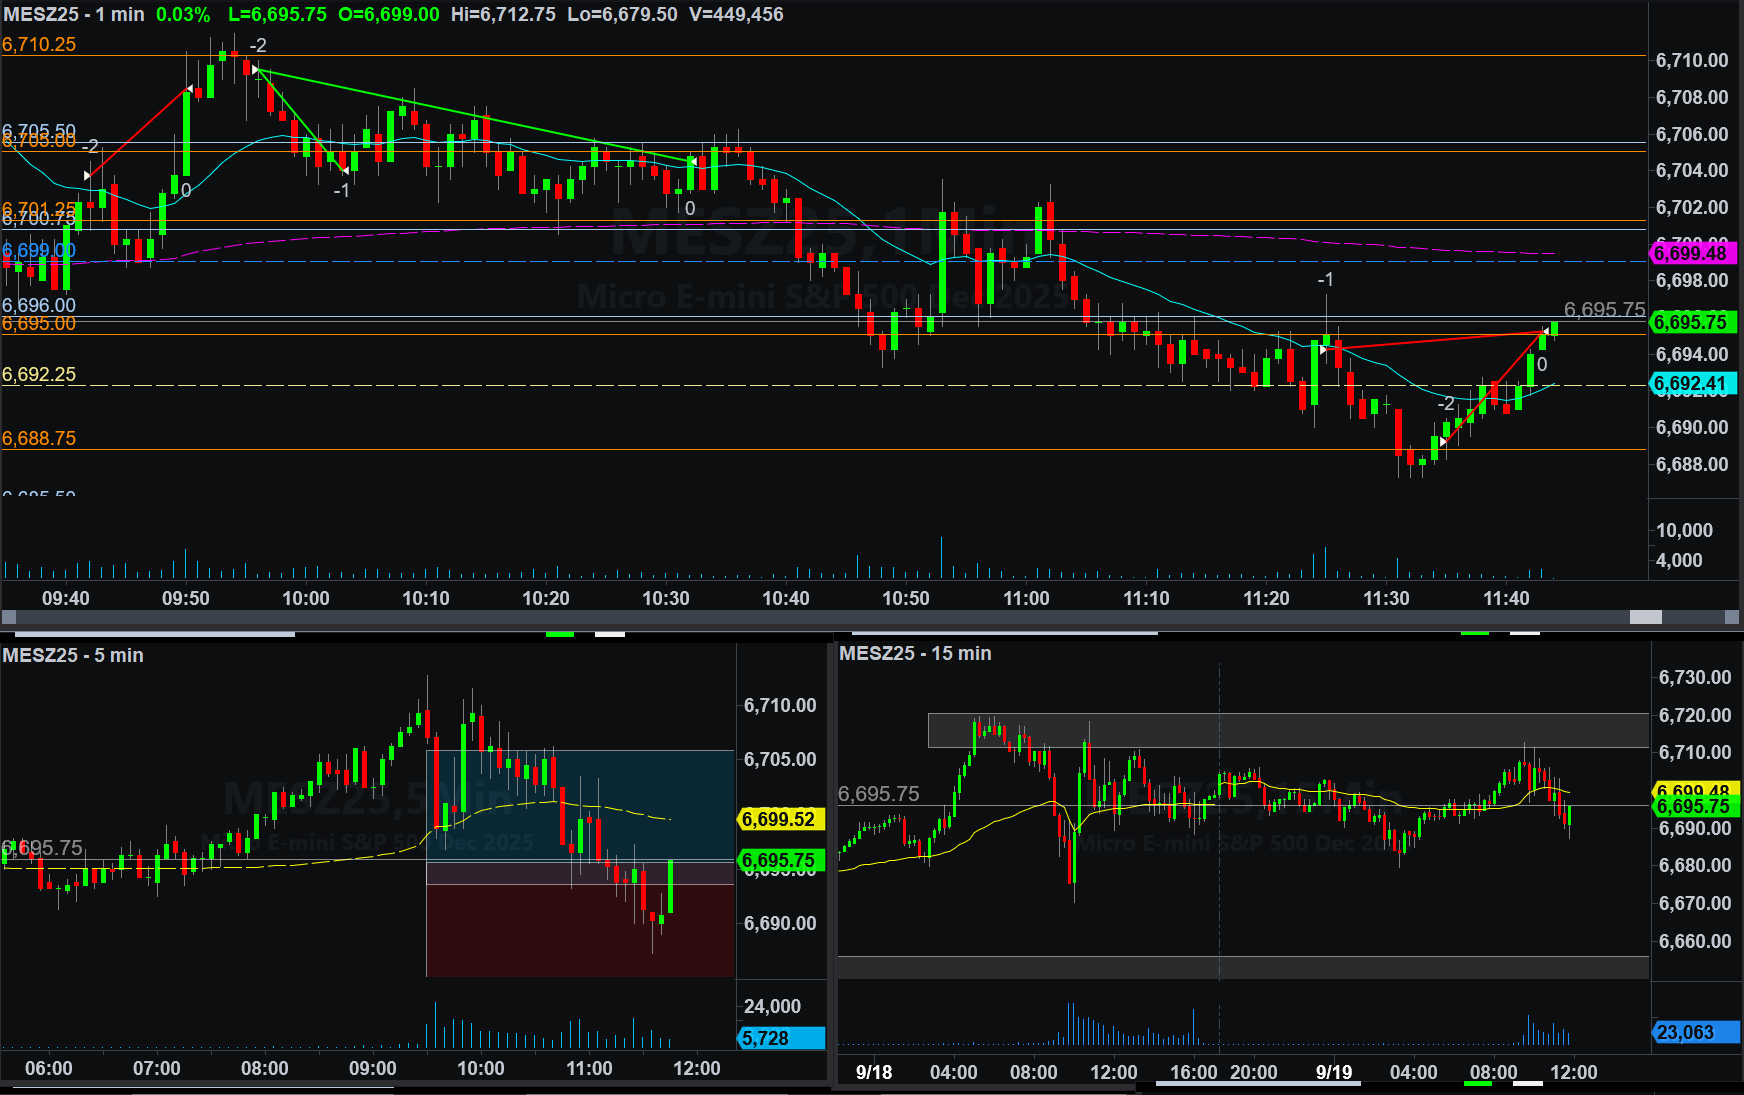Screen dimensions: 1744x1095
Task: Select the orange 6,688.75 price level label
Action: [39, 438]
